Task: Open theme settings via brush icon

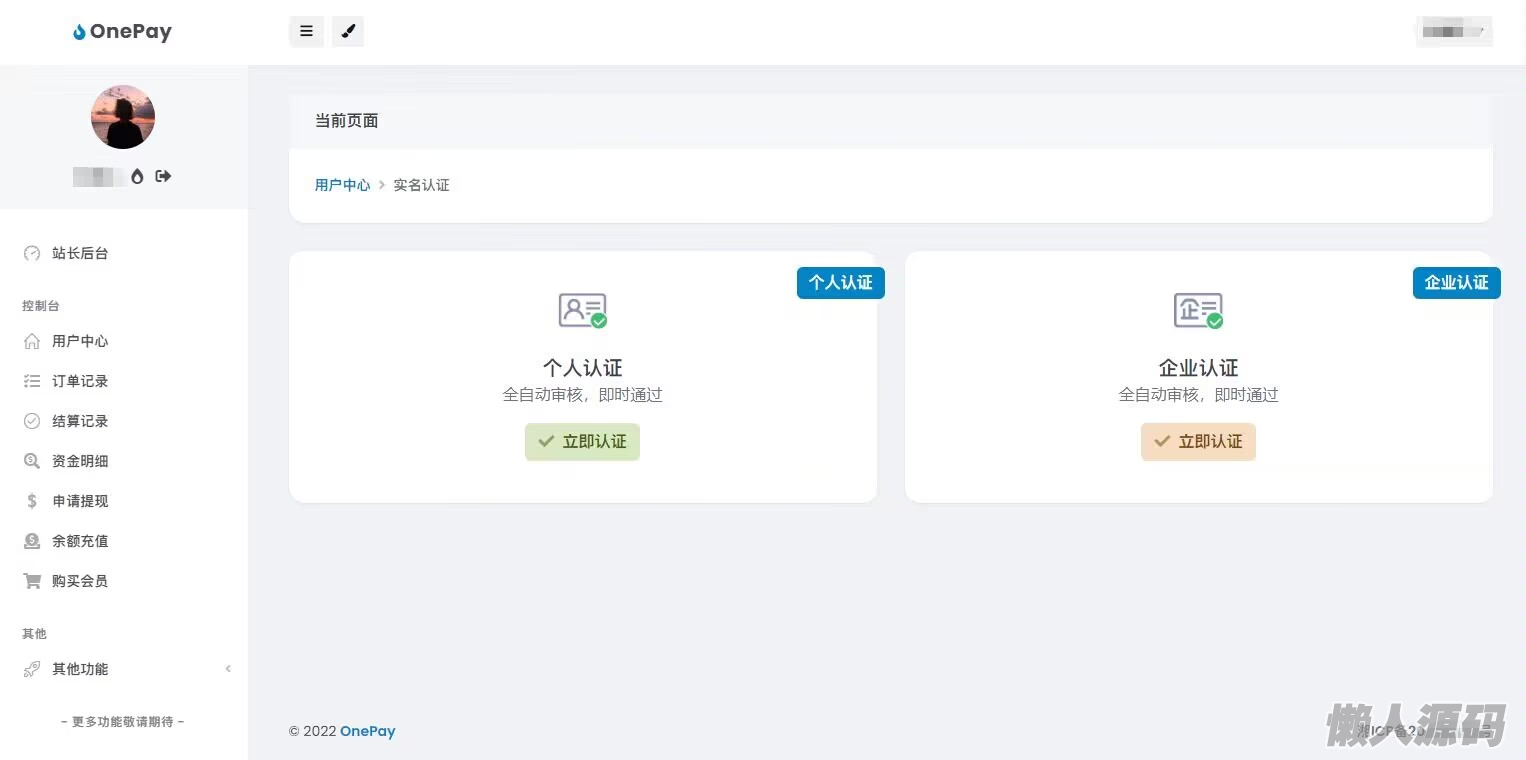Action: pyautogui.click(x=348, y=32)
